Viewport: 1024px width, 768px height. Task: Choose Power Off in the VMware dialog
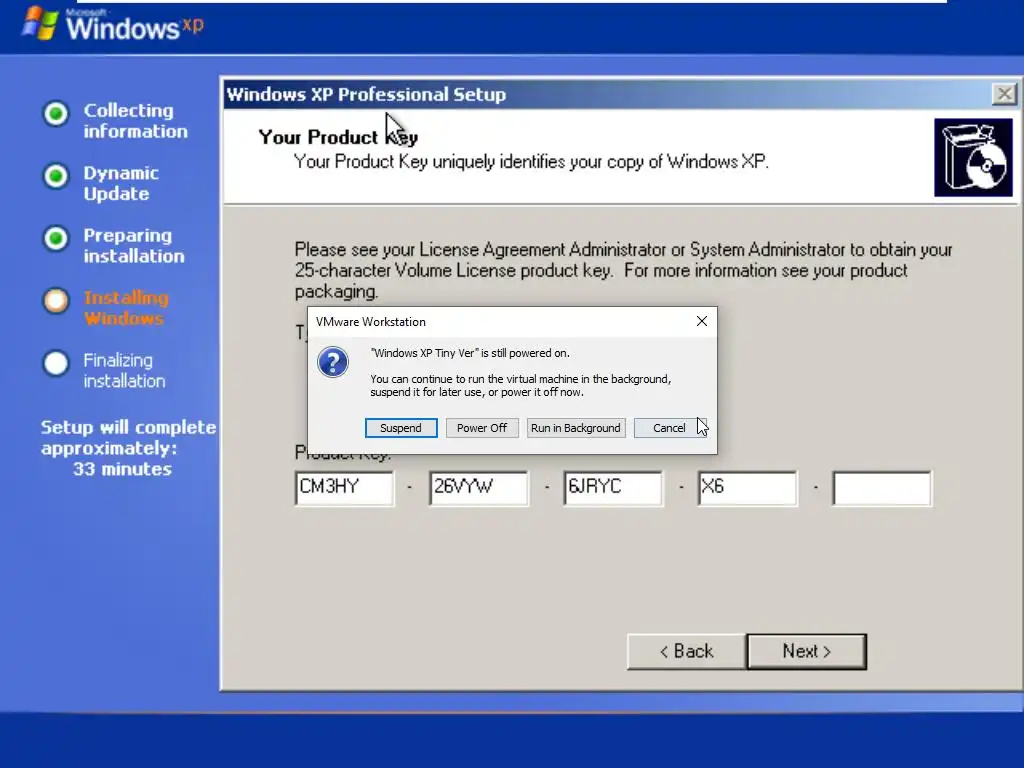point(482,428)
